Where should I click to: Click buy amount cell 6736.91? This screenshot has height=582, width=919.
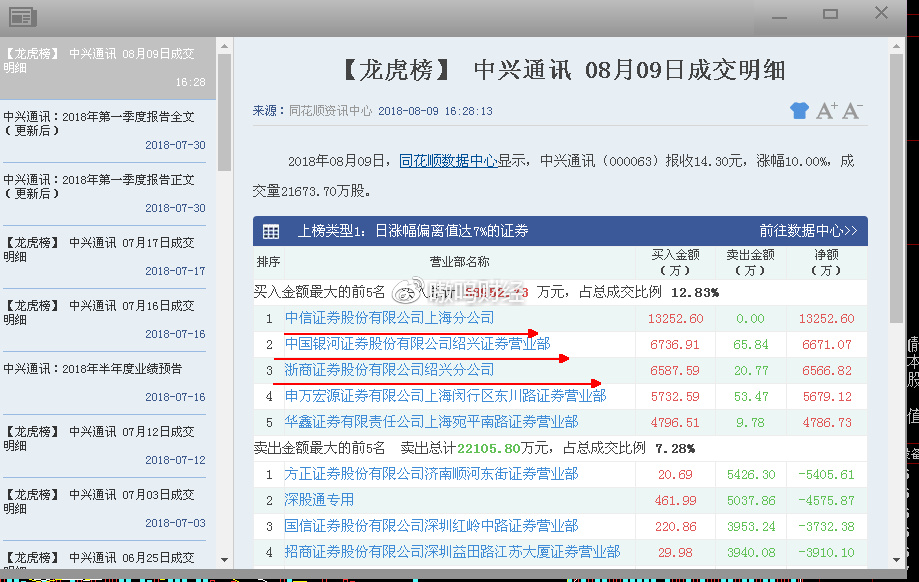(675, 345)
